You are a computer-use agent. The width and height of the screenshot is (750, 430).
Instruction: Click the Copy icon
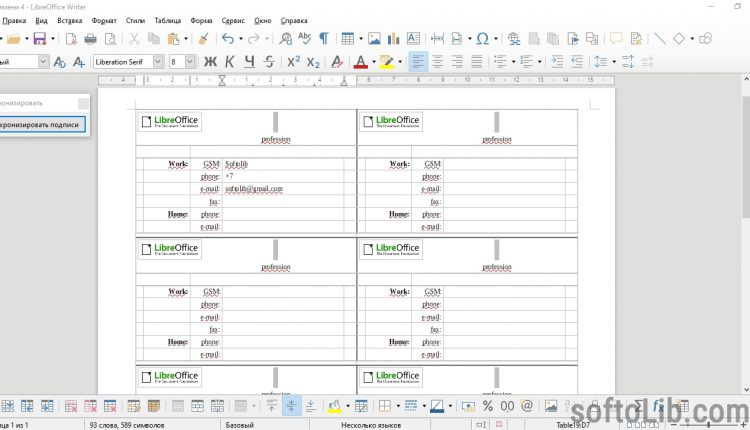(154, 39)
